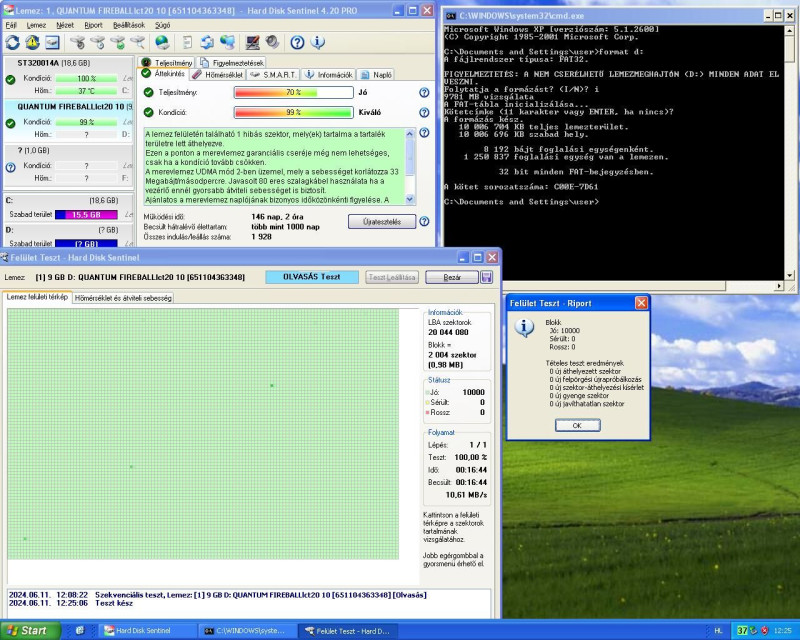Click the yellow warning alerts toolbar icon

click(33, 42)
